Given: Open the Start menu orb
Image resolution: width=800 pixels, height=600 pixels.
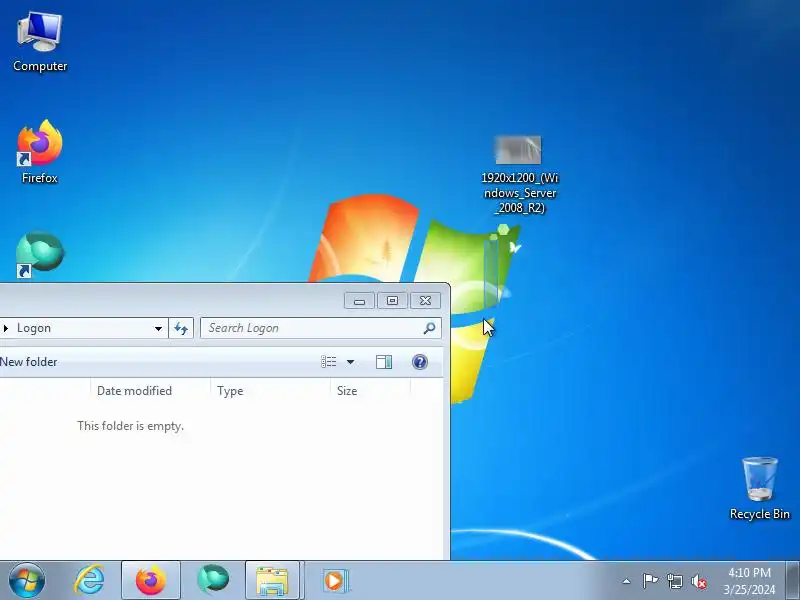Looking at the screenshot, I should [27, 580].
